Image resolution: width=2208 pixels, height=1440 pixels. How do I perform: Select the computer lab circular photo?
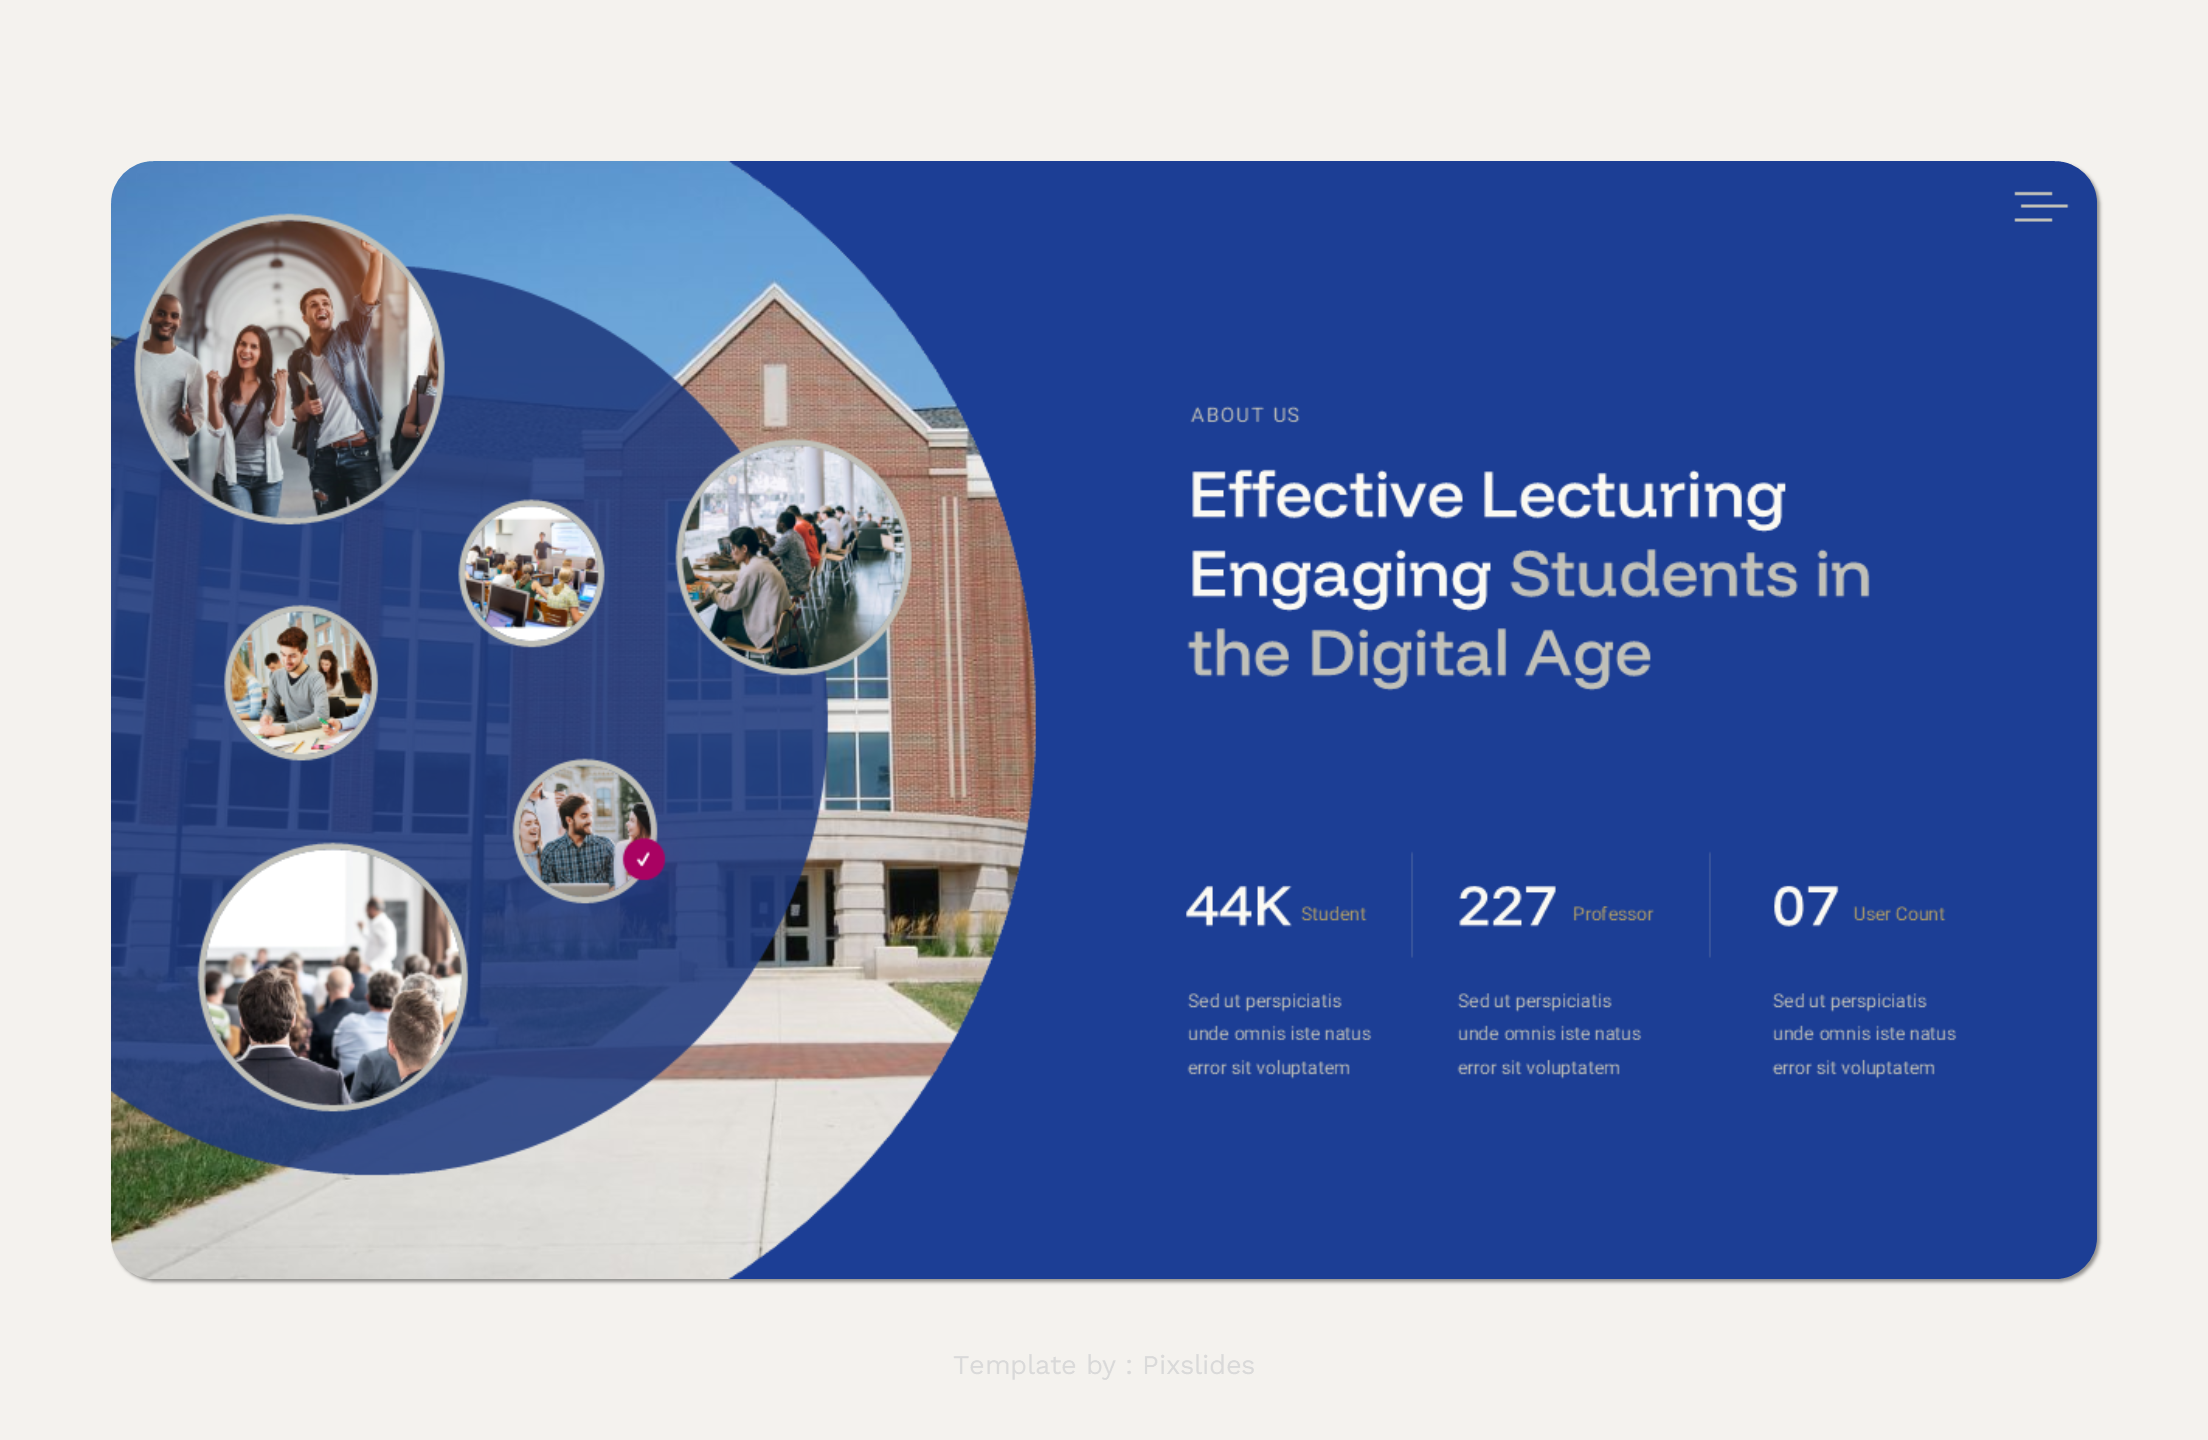(532, 573)
